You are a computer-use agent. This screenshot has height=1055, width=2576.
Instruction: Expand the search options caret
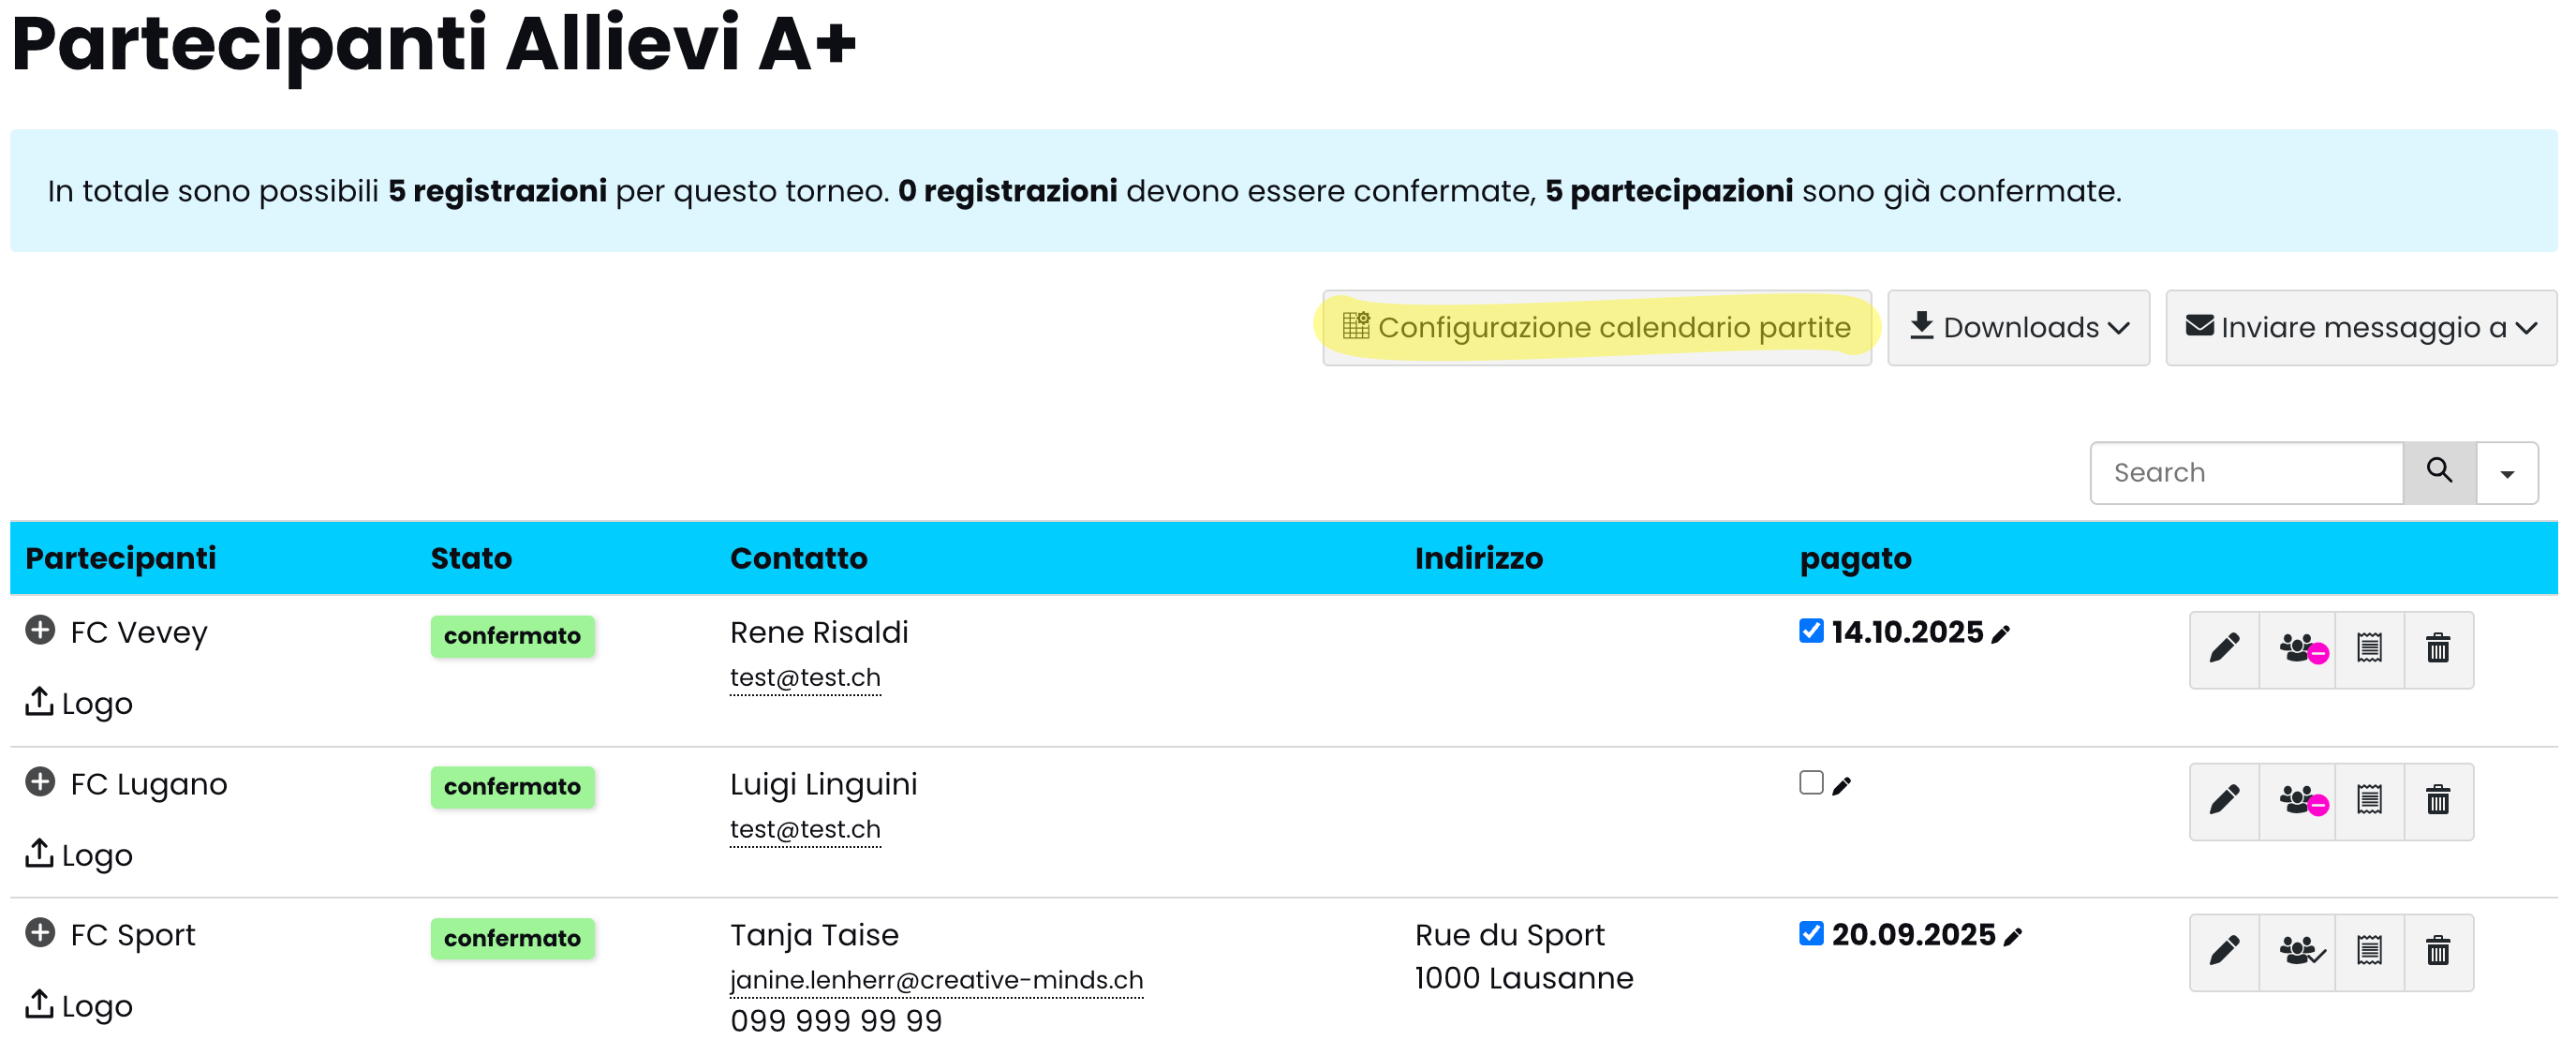(2506, 474)
